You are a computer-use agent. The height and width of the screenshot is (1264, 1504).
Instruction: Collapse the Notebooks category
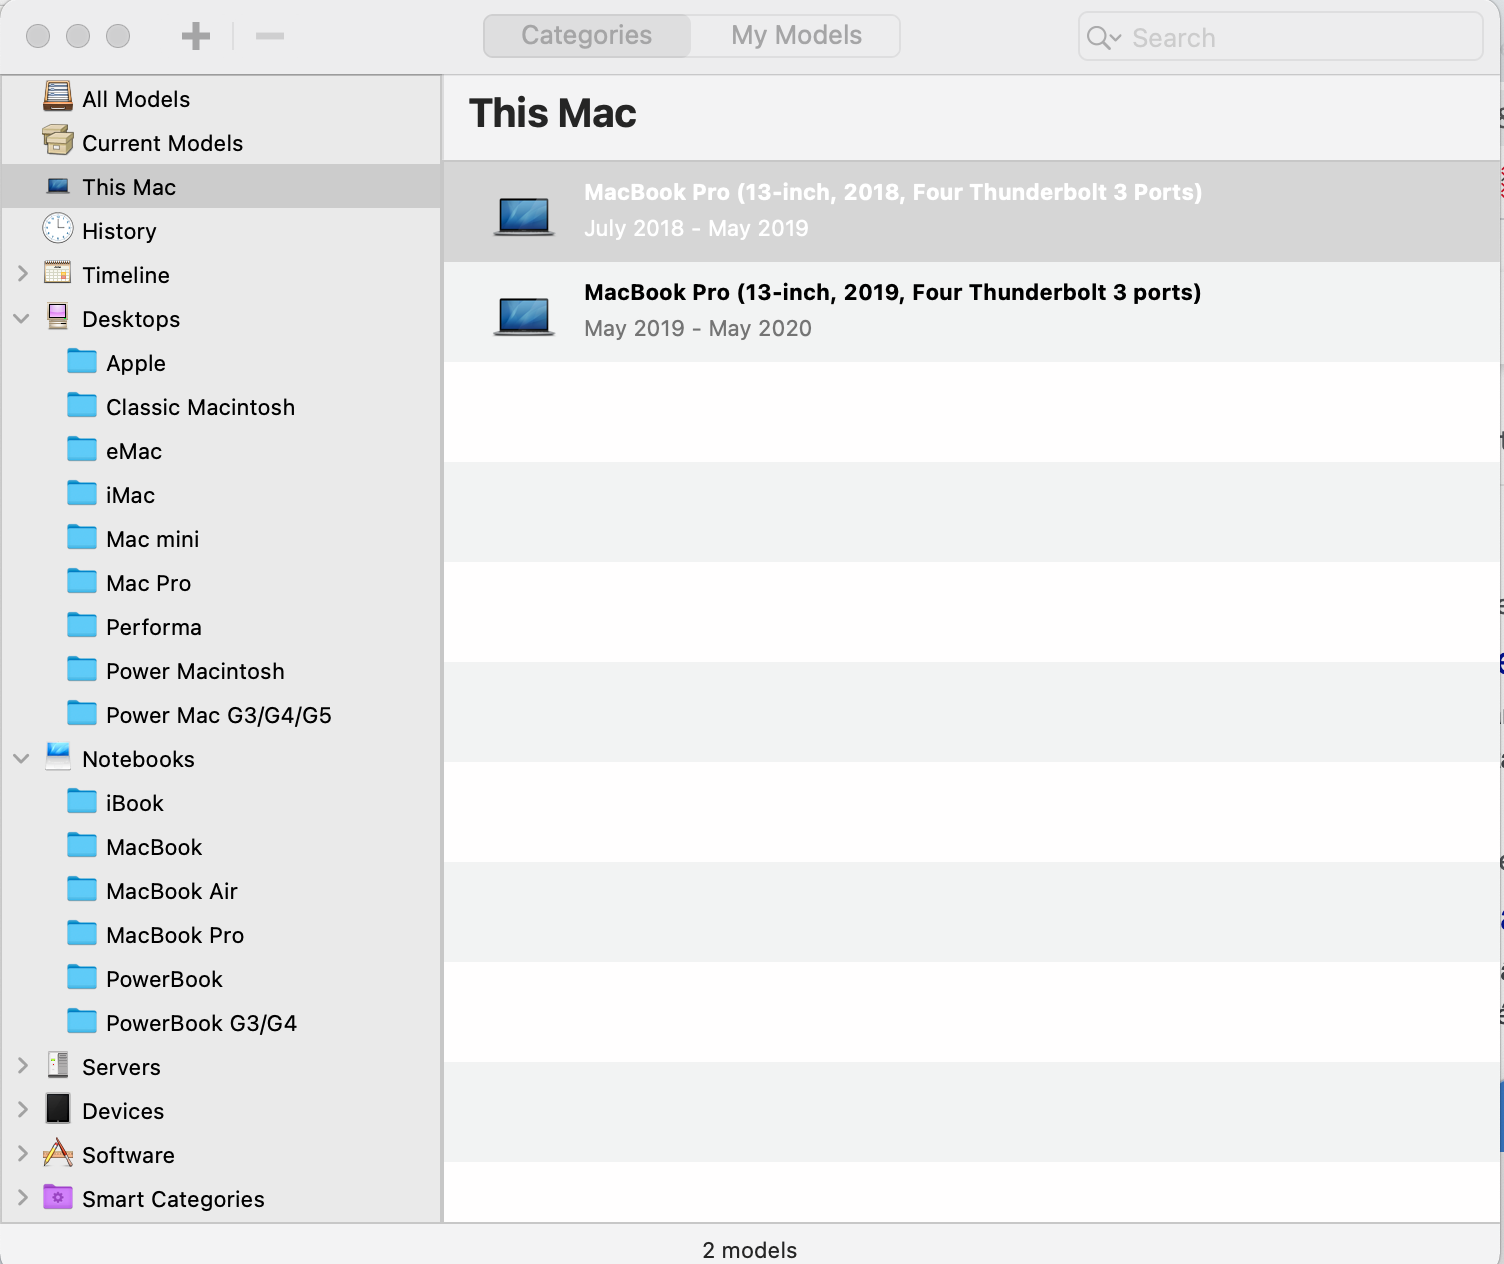pos(22,759)
